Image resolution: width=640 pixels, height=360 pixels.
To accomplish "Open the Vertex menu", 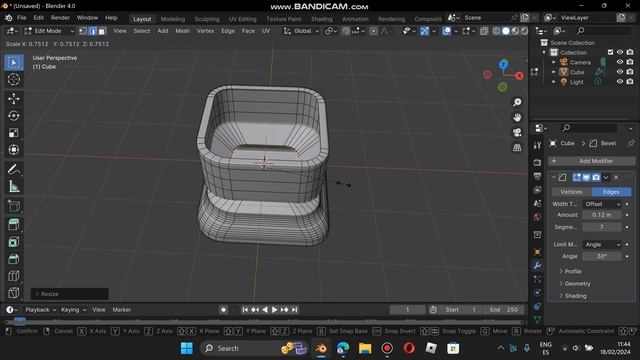I will 205,31.
